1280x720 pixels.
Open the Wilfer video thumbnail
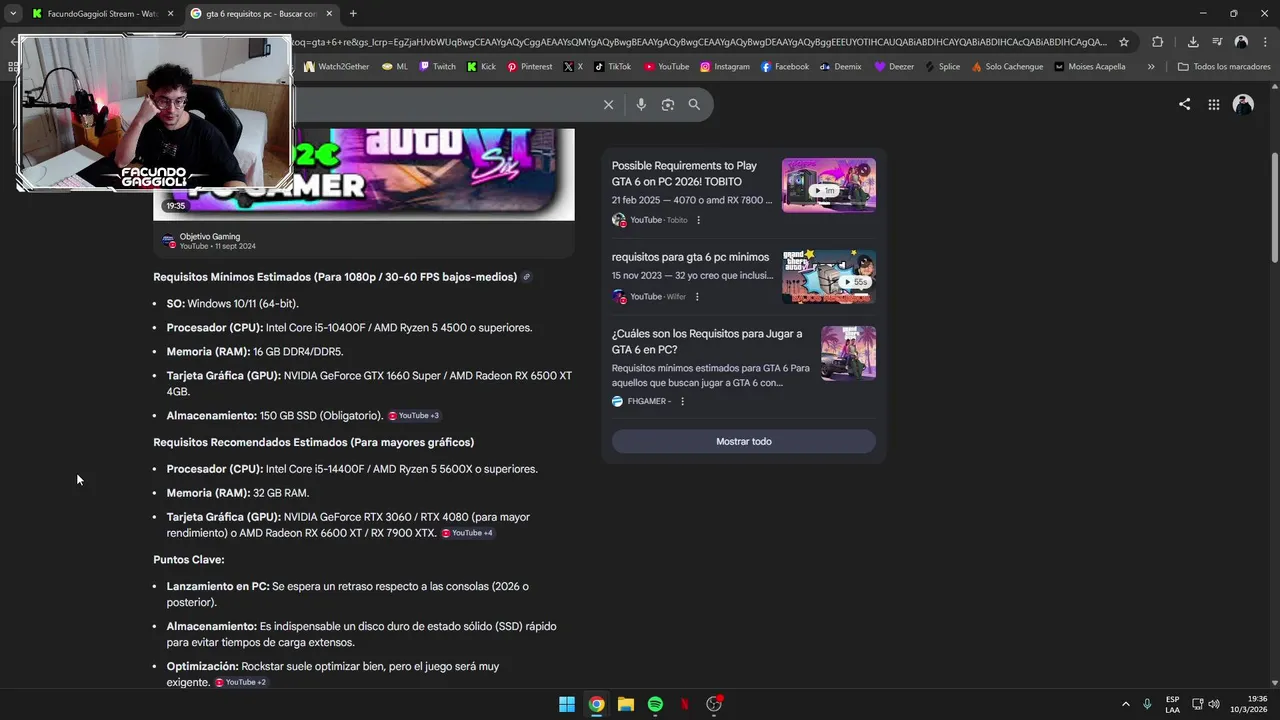click(x=829, y=277)
